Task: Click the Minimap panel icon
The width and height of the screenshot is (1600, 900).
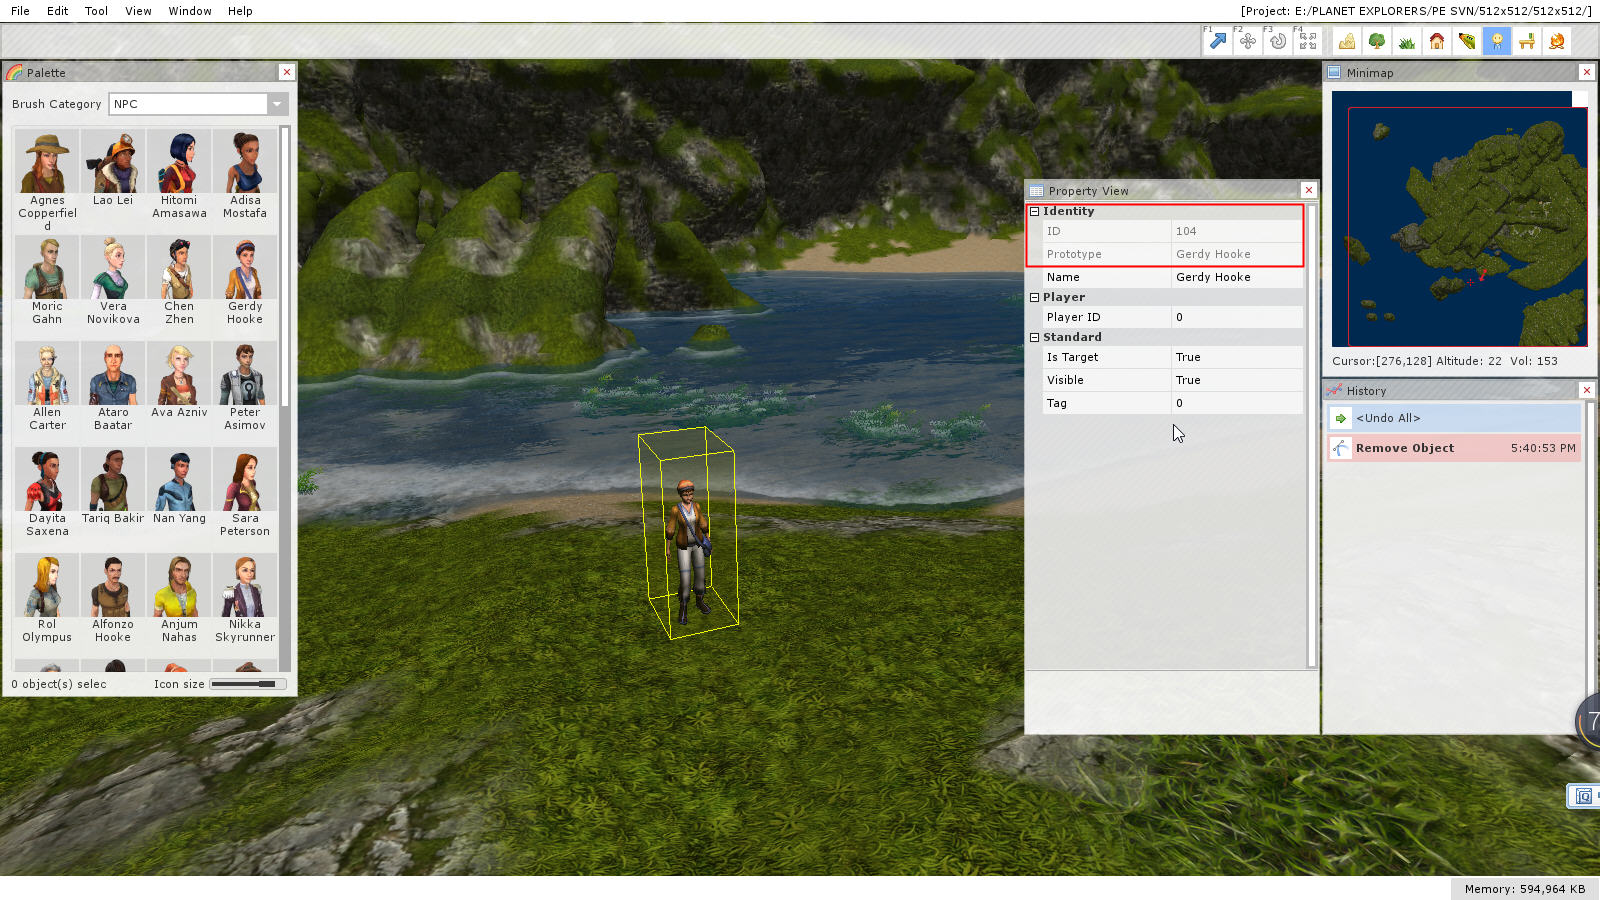Action: tap(1334, 72)
